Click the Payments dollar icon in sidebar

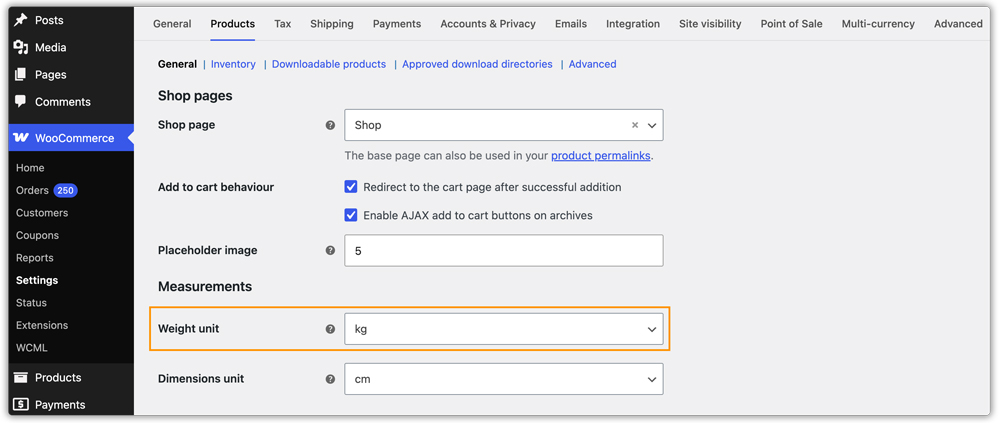coord(21,404)
